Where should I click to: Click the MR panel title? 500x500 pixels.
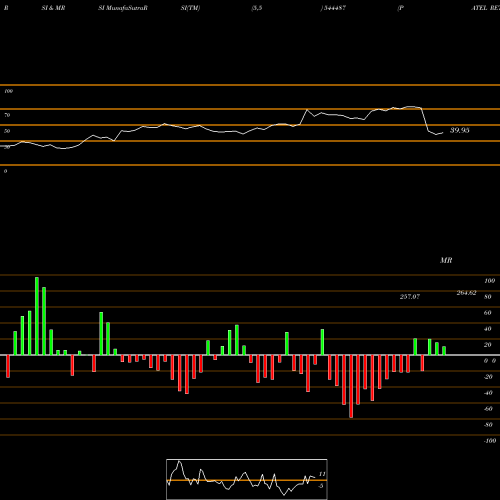point(446,260)
